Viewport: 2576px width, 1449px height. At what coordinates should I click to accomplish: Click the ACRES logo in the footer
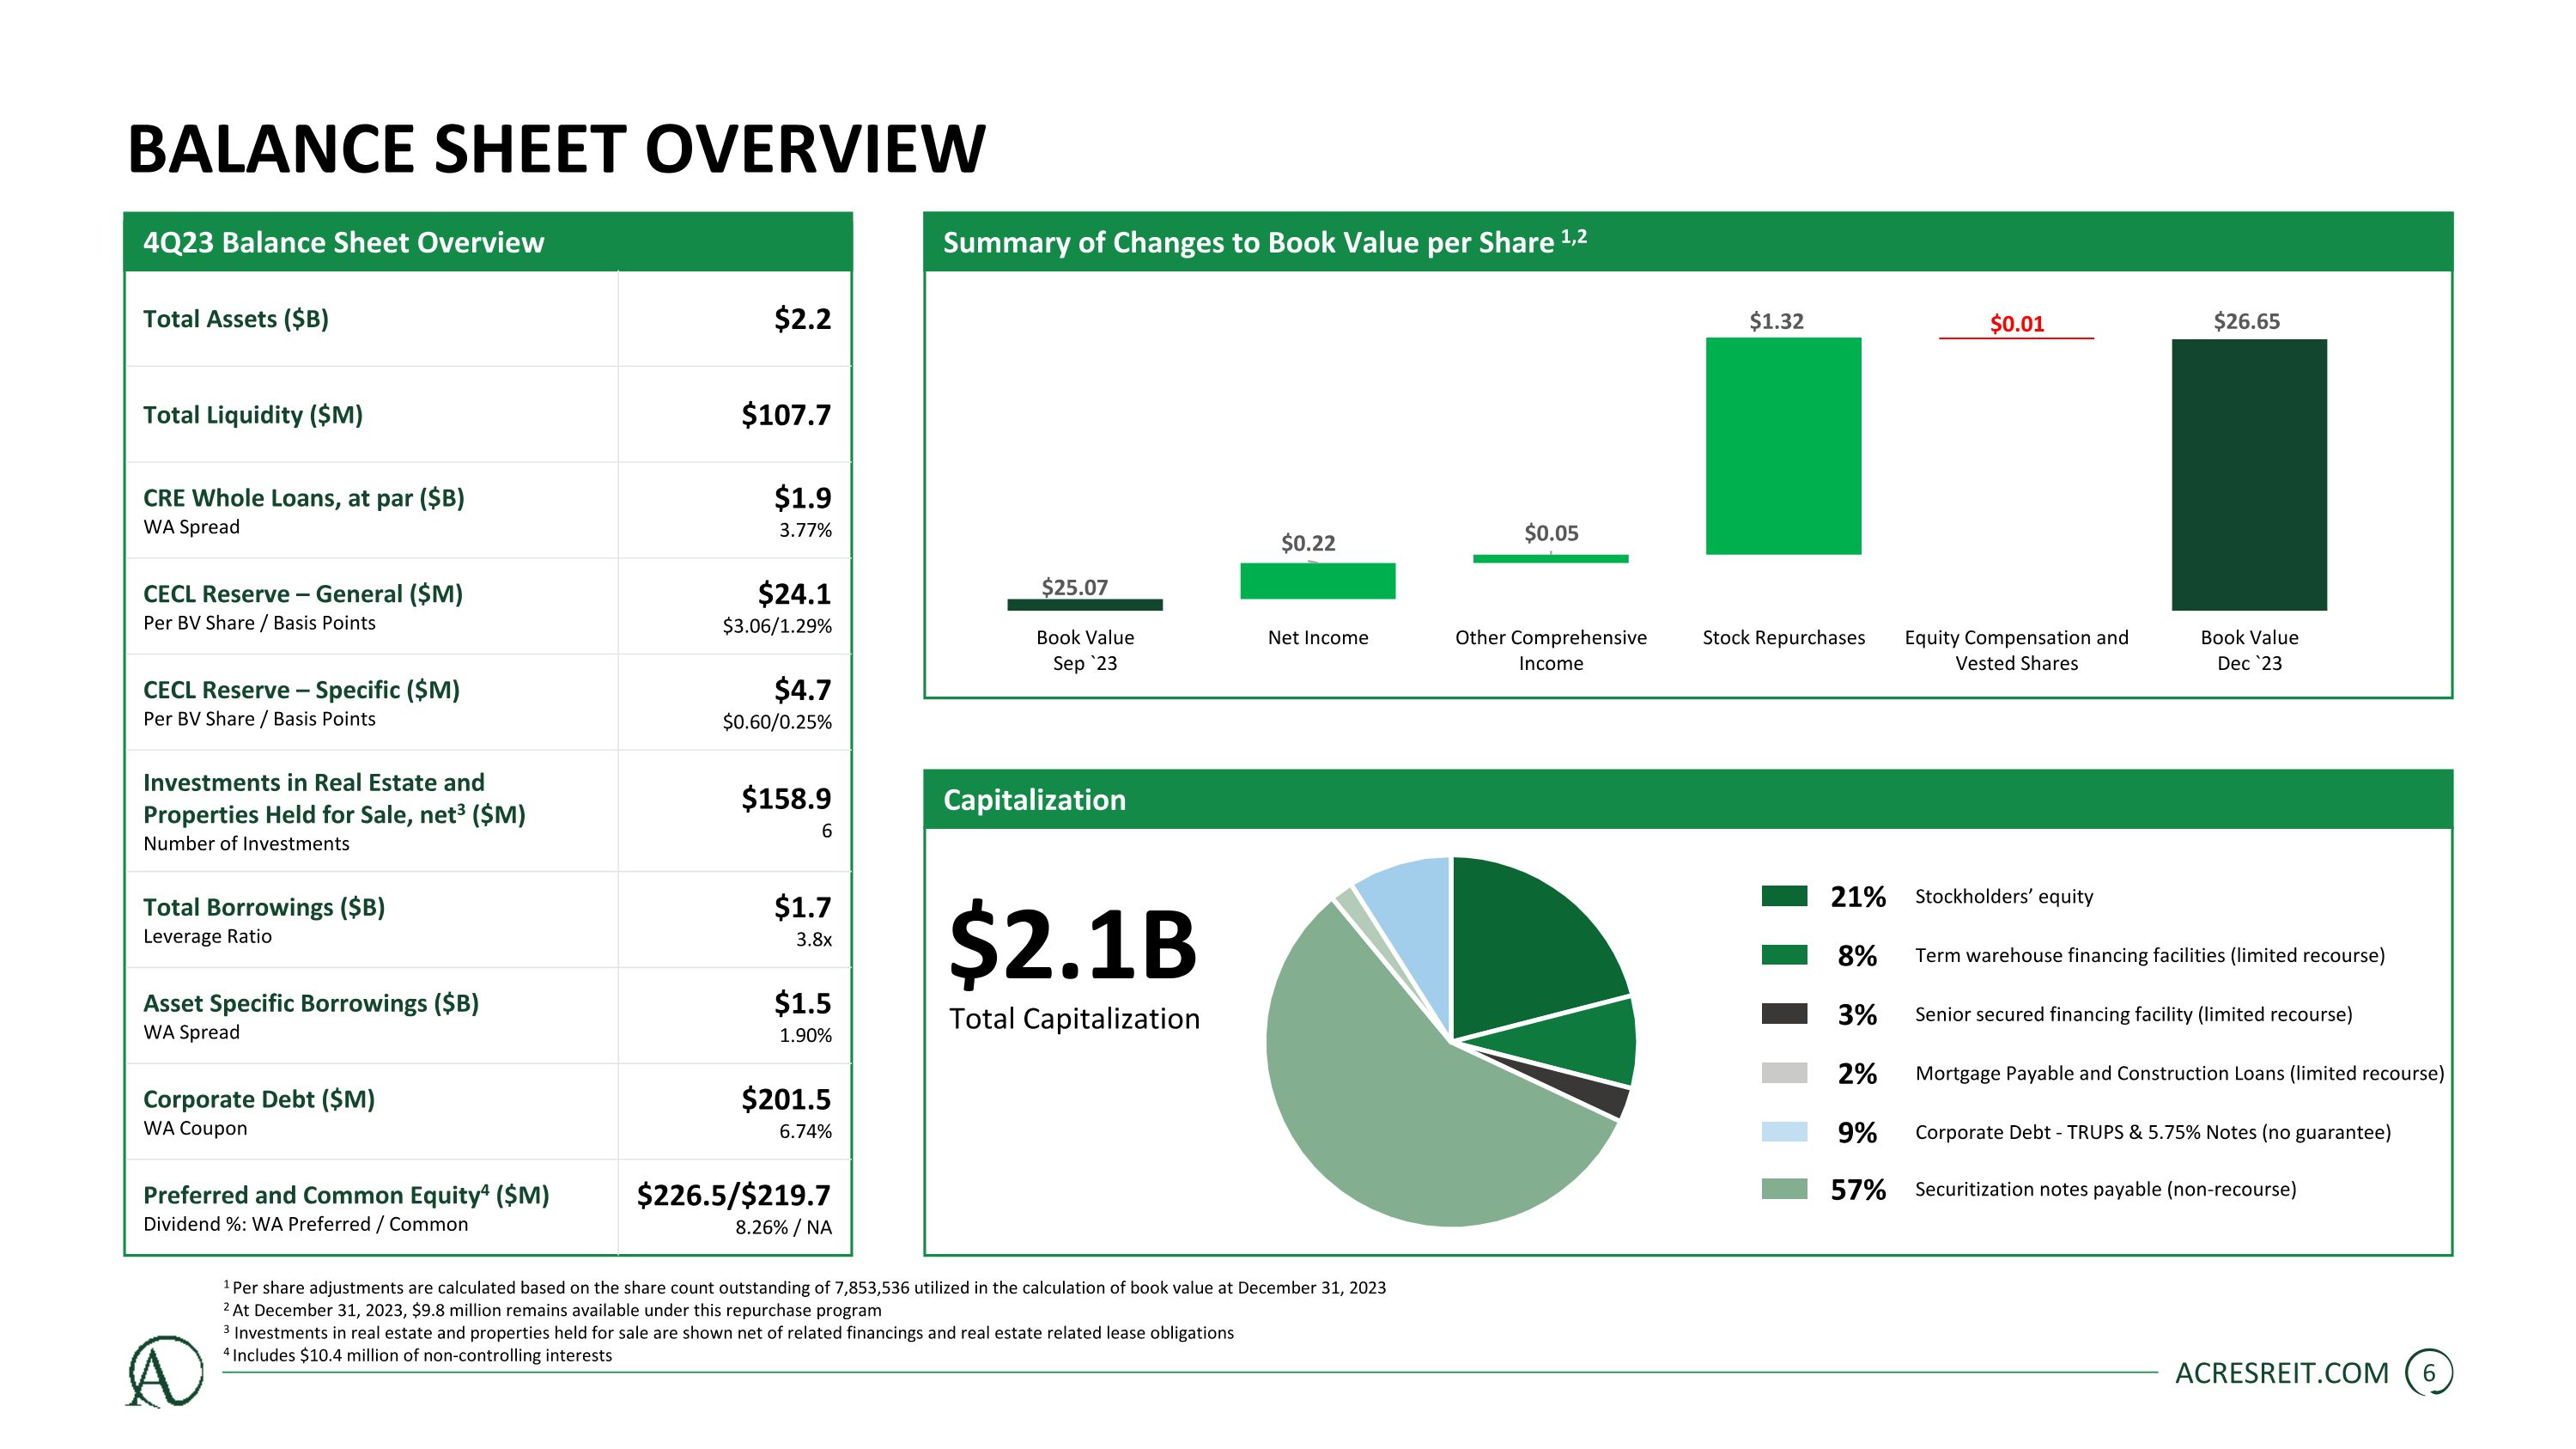point(165,1372)
